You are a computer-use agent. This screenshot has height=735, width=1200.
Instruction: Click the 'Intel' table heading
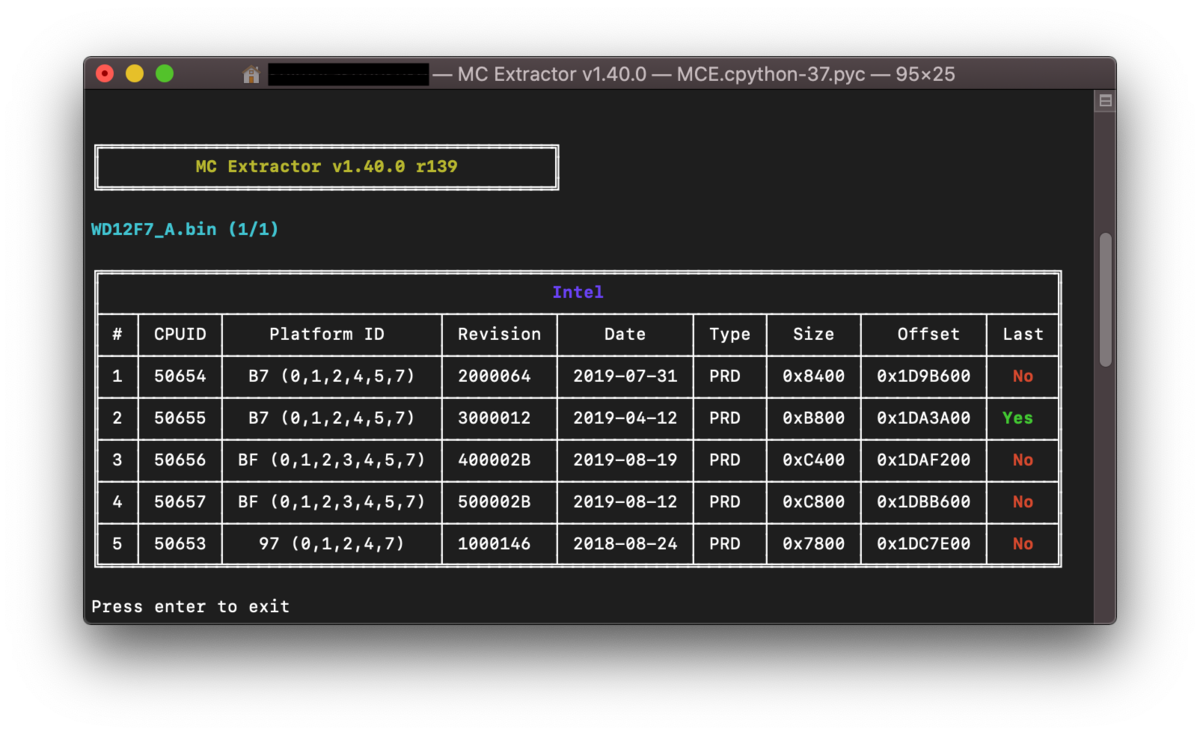pyautogui.click(x=578, y=292)
